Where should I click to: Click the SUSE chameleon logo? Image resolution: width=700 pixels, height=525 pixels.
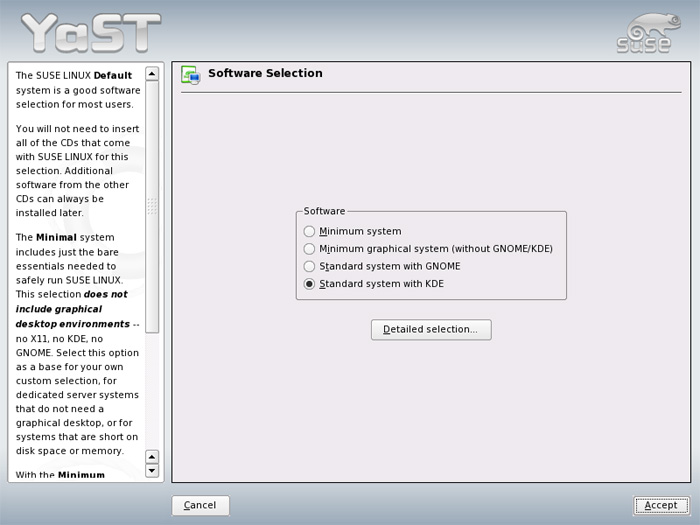point(650,33)
